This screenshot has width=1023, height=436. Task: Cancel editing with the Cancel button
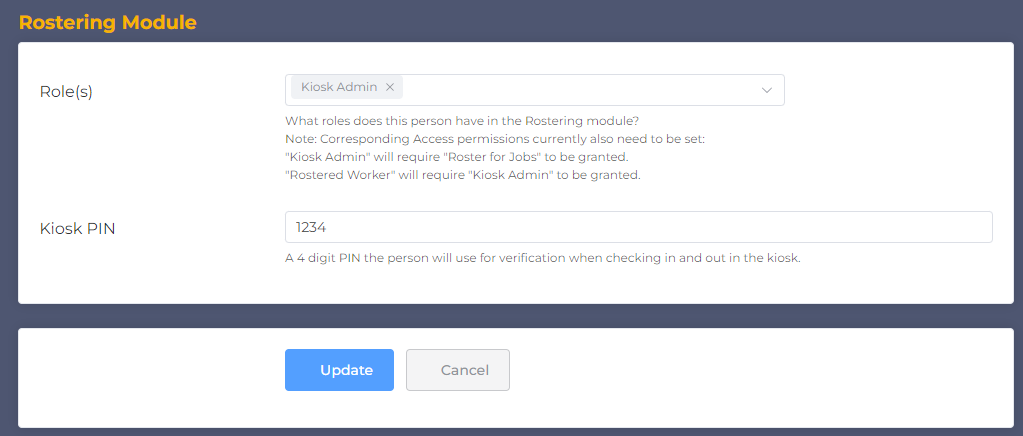tap(458, 370)
